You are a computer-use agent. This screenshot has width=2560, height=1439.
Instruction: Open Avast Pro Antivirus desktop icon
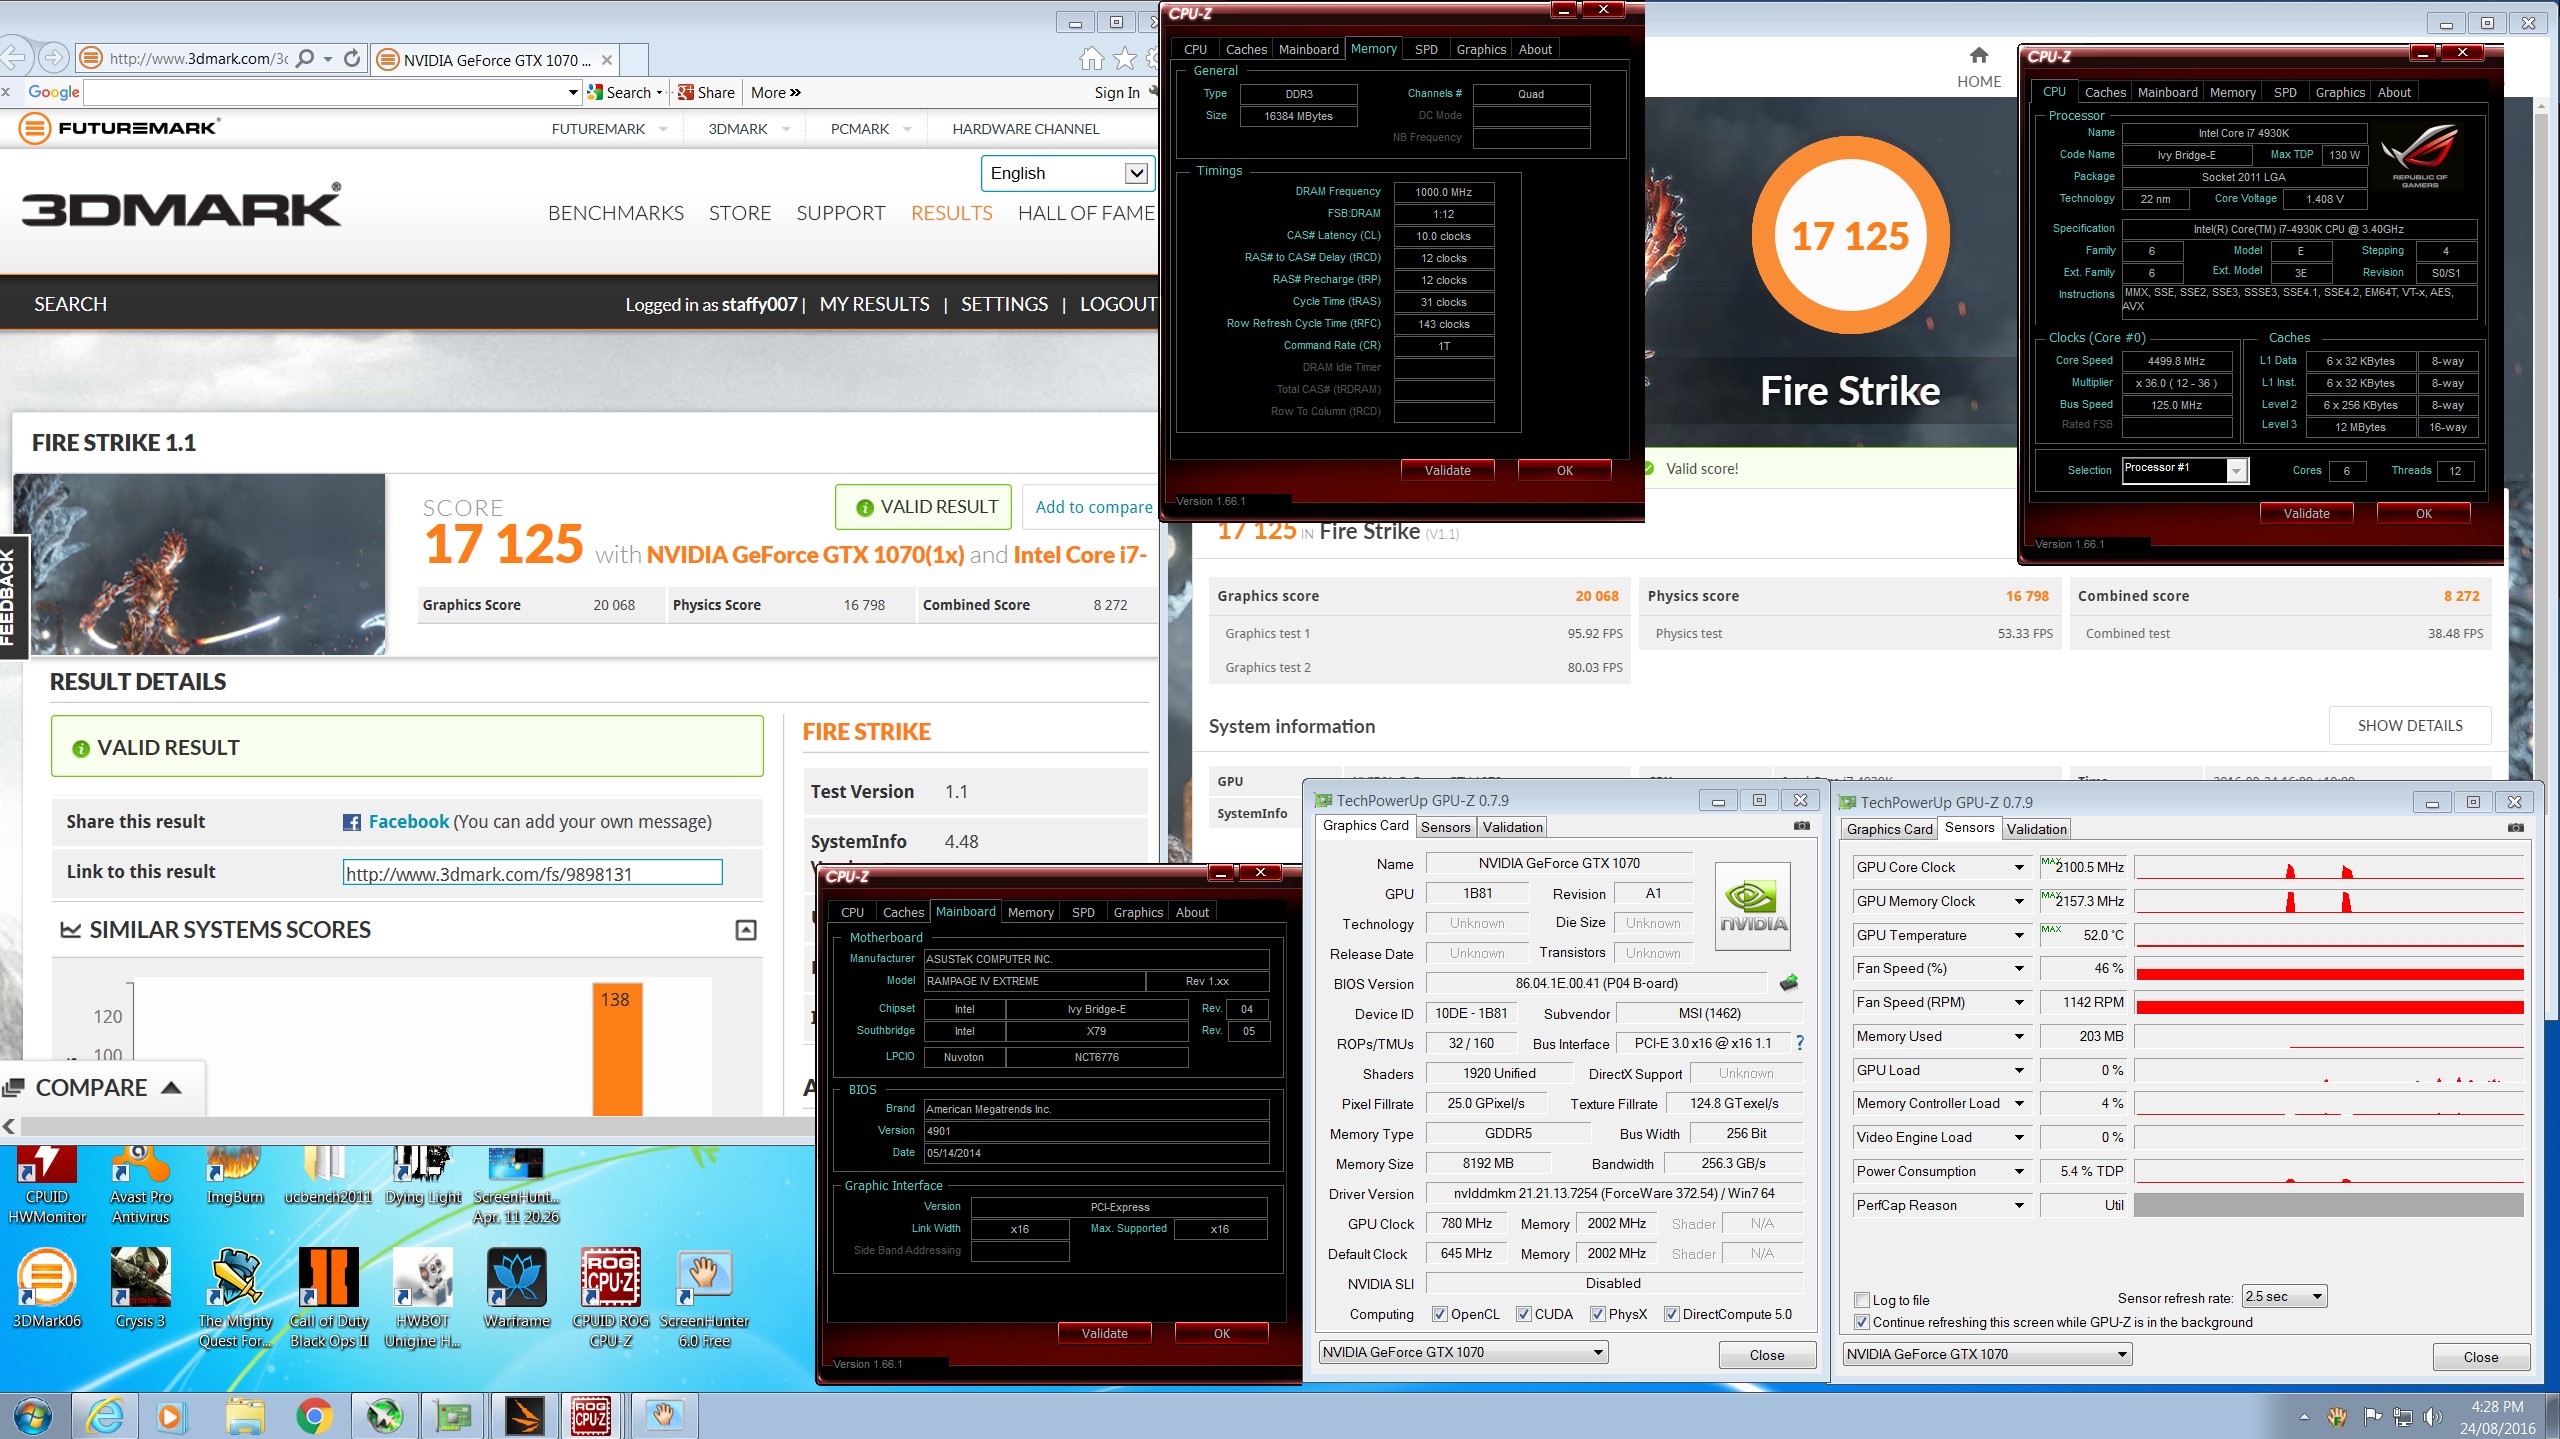(x=141, y=1186)
